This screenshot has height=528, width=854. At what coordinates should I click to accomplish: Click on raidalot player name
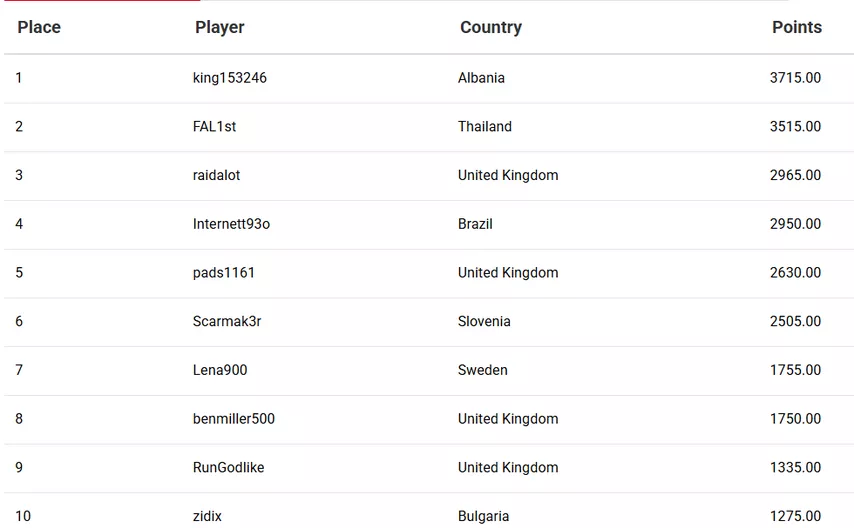click(217, 175)
